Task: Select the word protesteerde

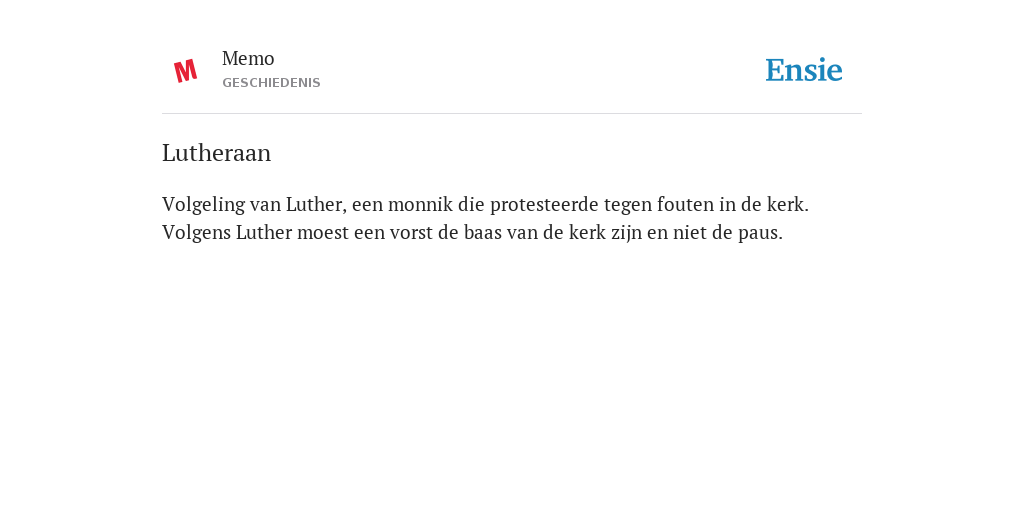Action: (x=544, y=206)
